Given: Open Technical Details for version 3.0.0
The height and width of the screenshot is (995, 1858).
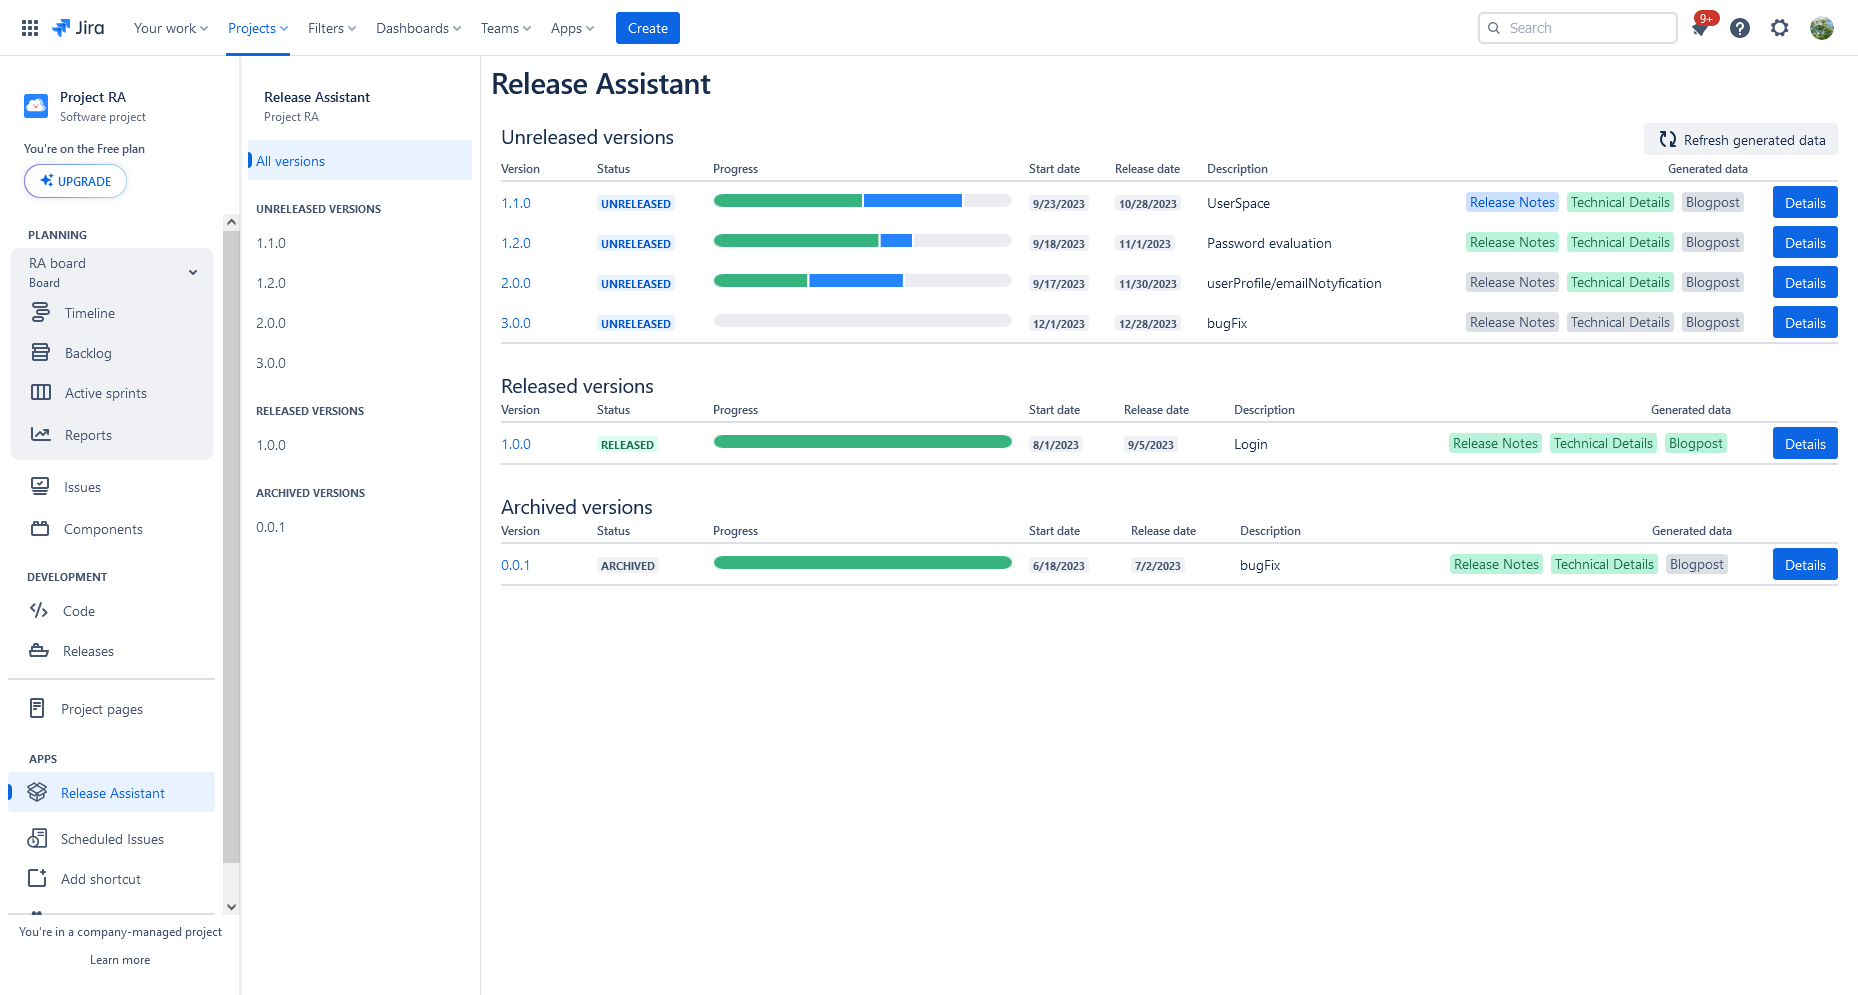Looking at the screenshot, I should (x=1620, y=322).
